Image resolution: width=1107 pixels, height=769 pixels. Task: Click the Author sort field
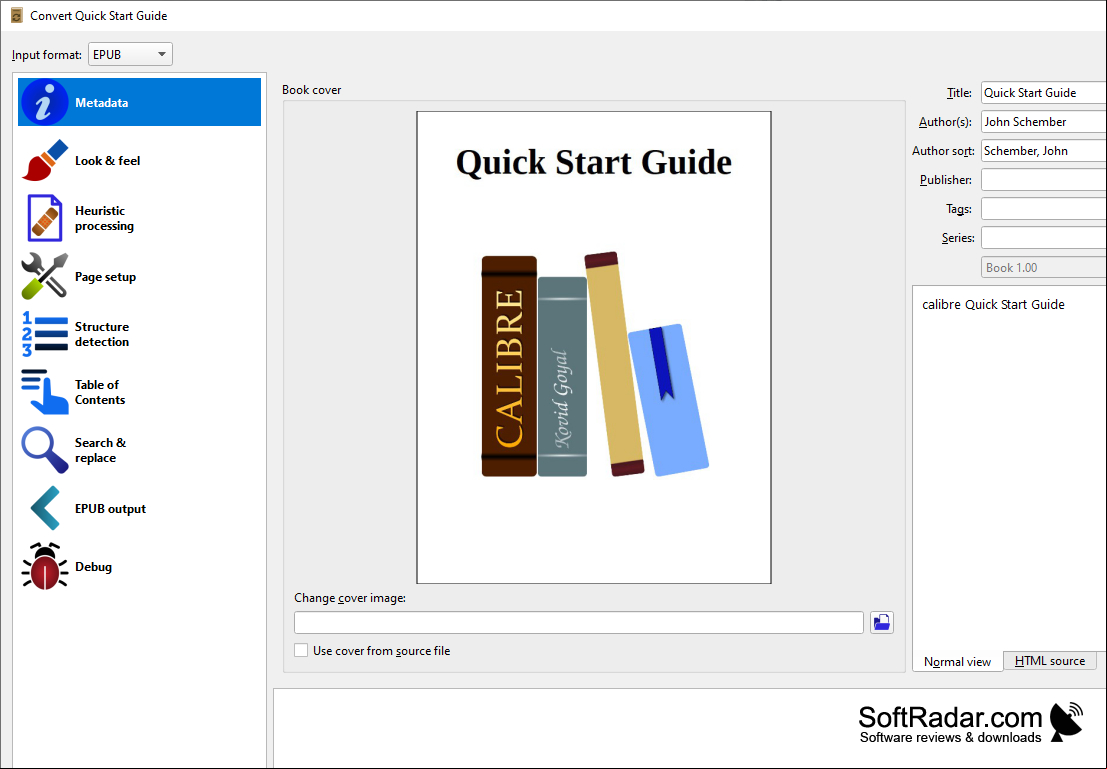pyautogui.click(x=1043, y=150)
